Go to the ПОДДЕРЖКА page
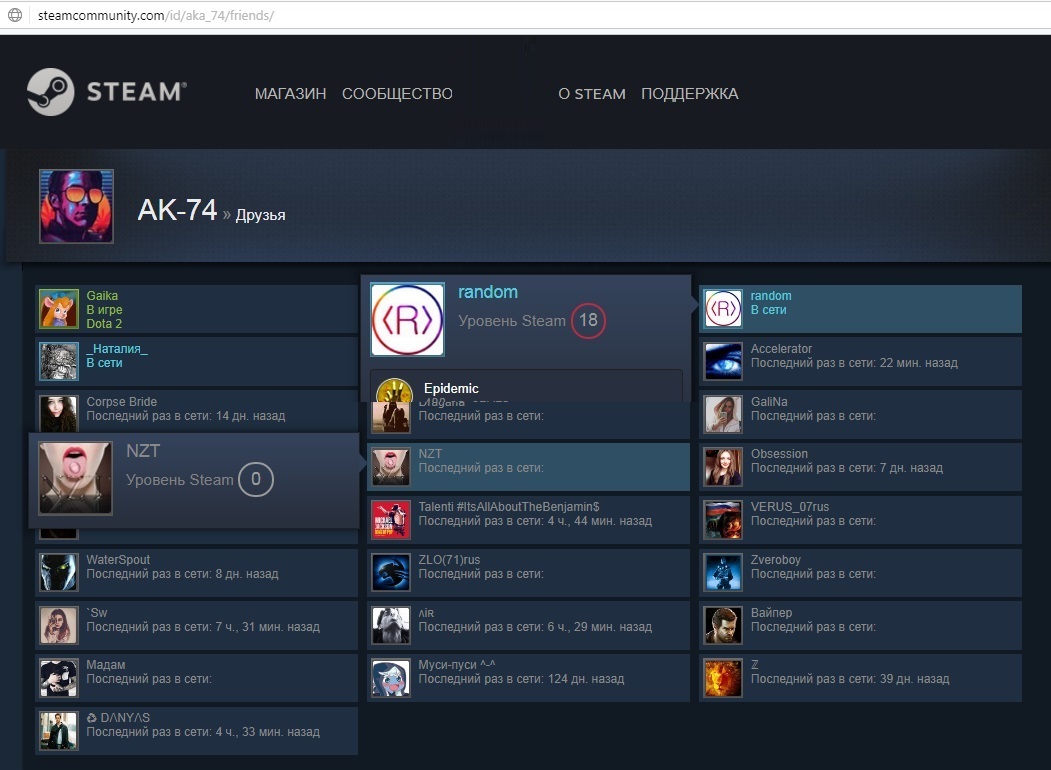The image size is (1051, 770). click(689, 94)
